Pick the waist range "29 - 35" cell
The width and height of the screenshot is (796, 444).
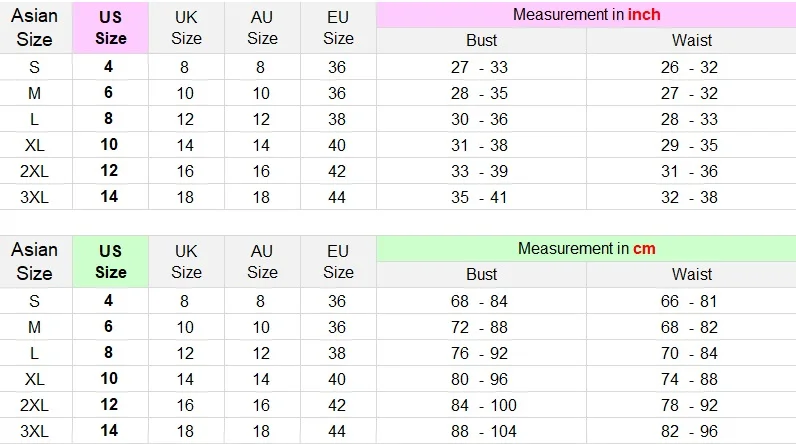pos(691,145)
